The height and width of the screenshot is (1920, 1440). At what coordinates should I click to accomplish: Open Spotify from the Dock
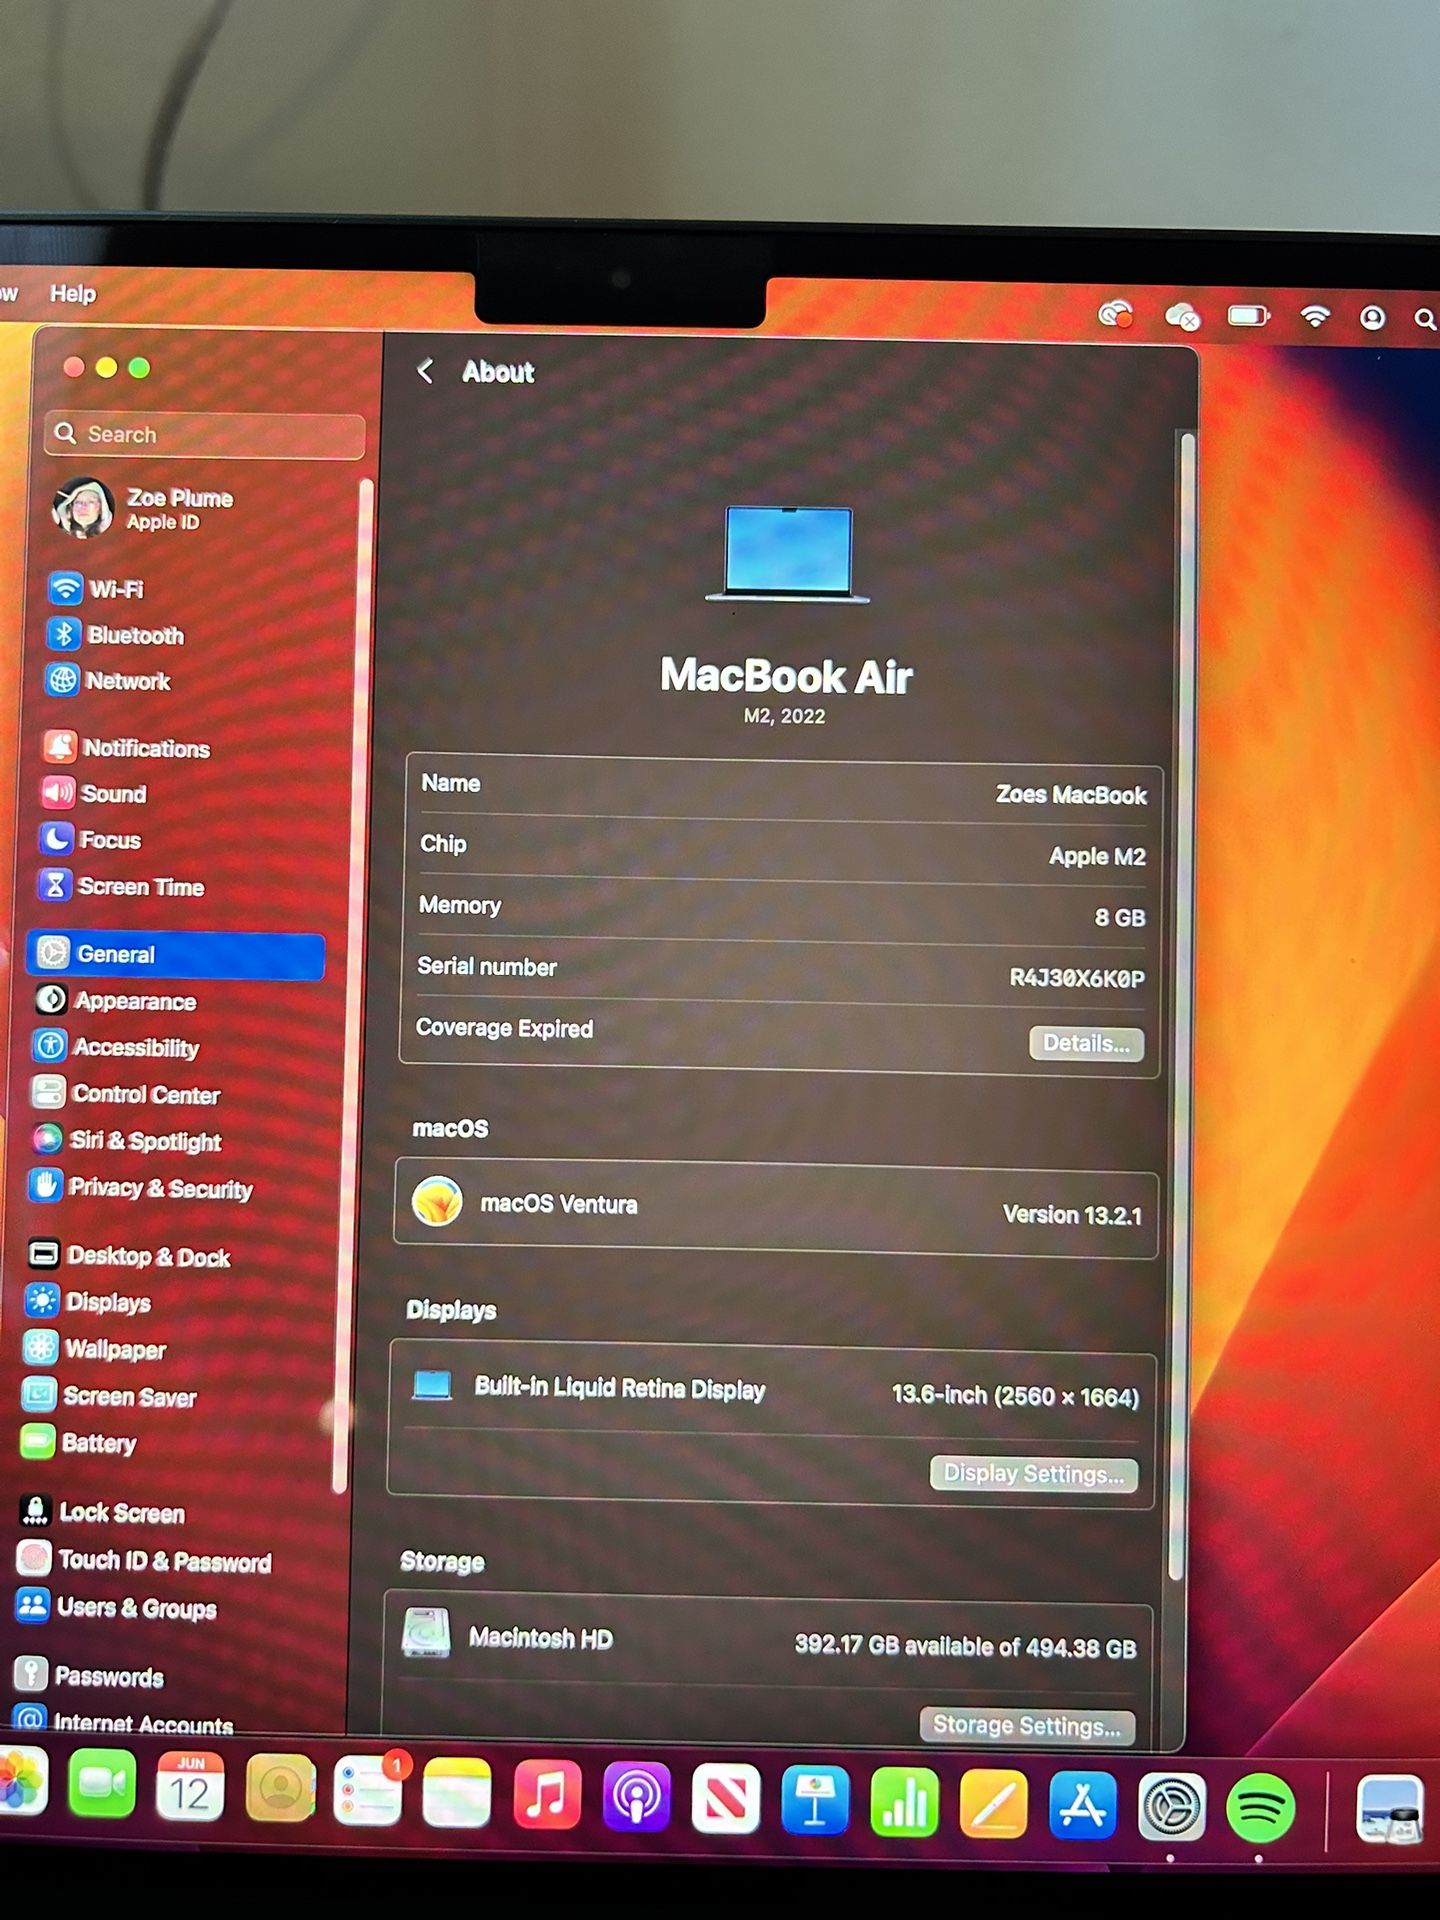coord(1260,1808)
